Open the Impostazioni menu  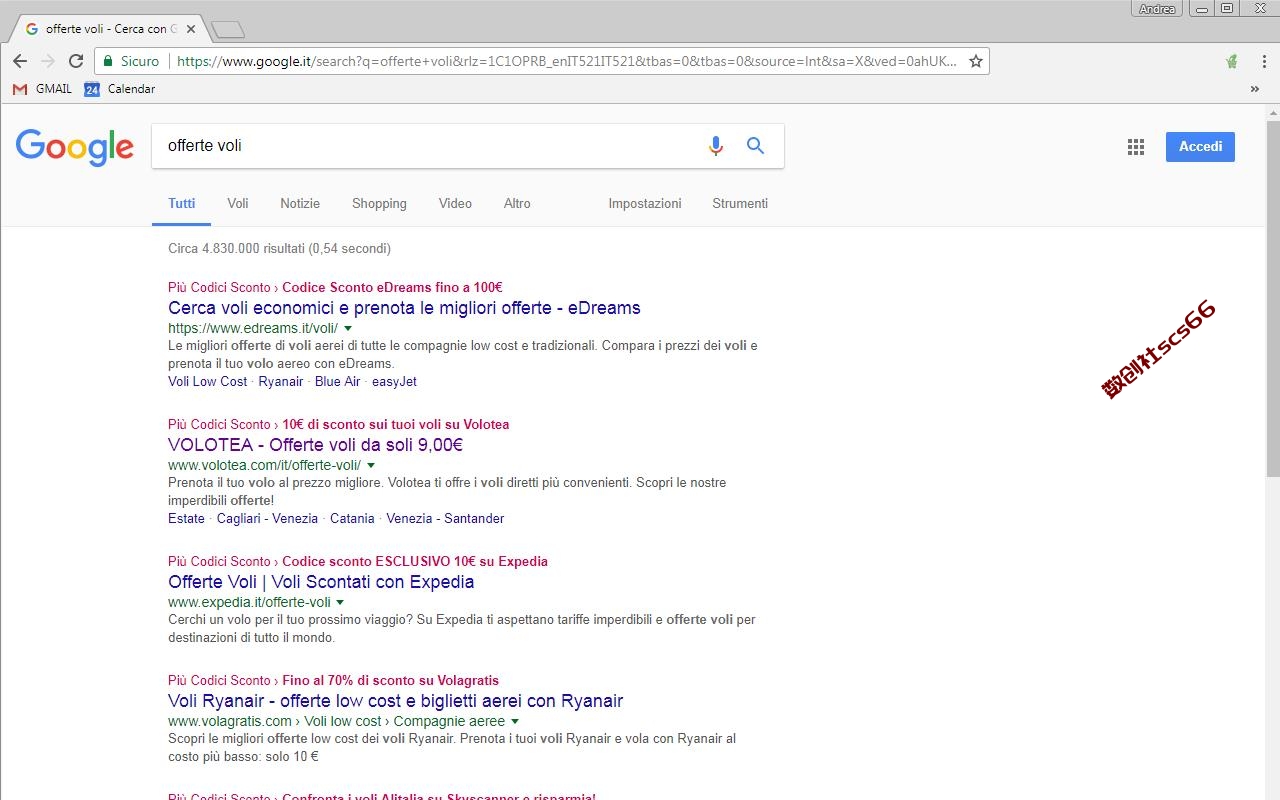(x=645, y=203)
